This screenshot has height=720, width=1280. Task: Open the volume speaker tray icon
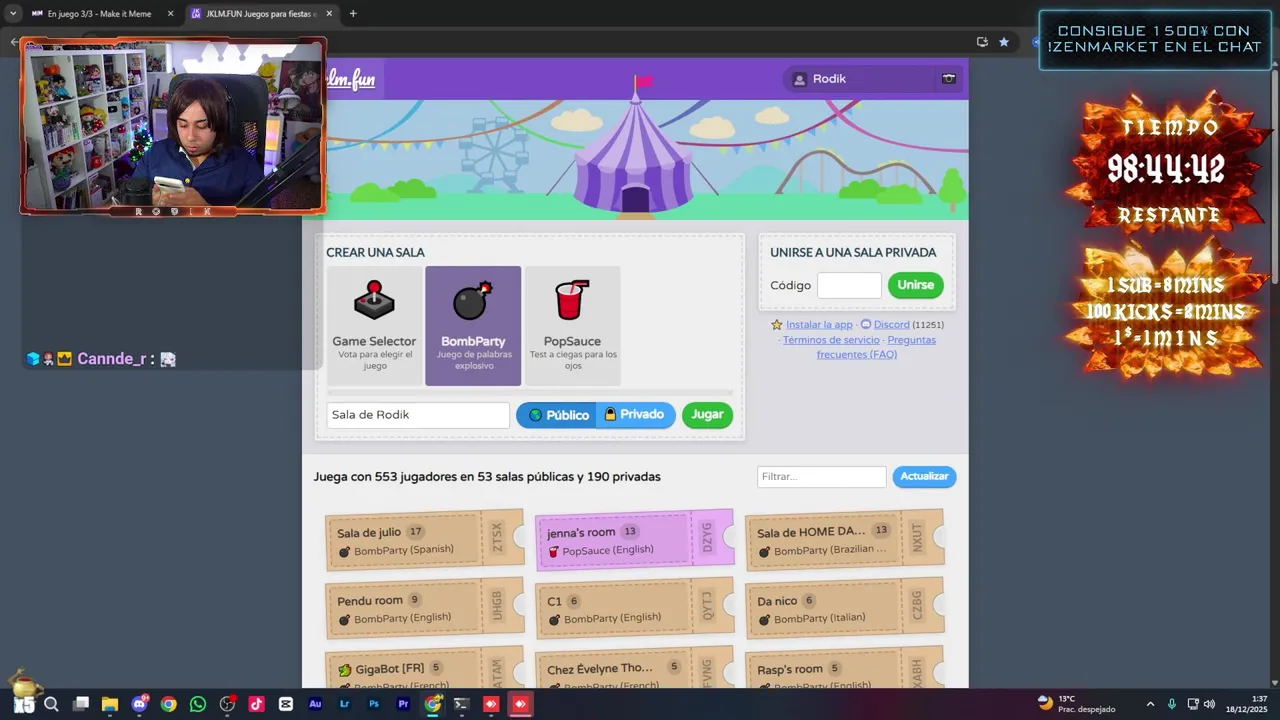(1210, 704)
